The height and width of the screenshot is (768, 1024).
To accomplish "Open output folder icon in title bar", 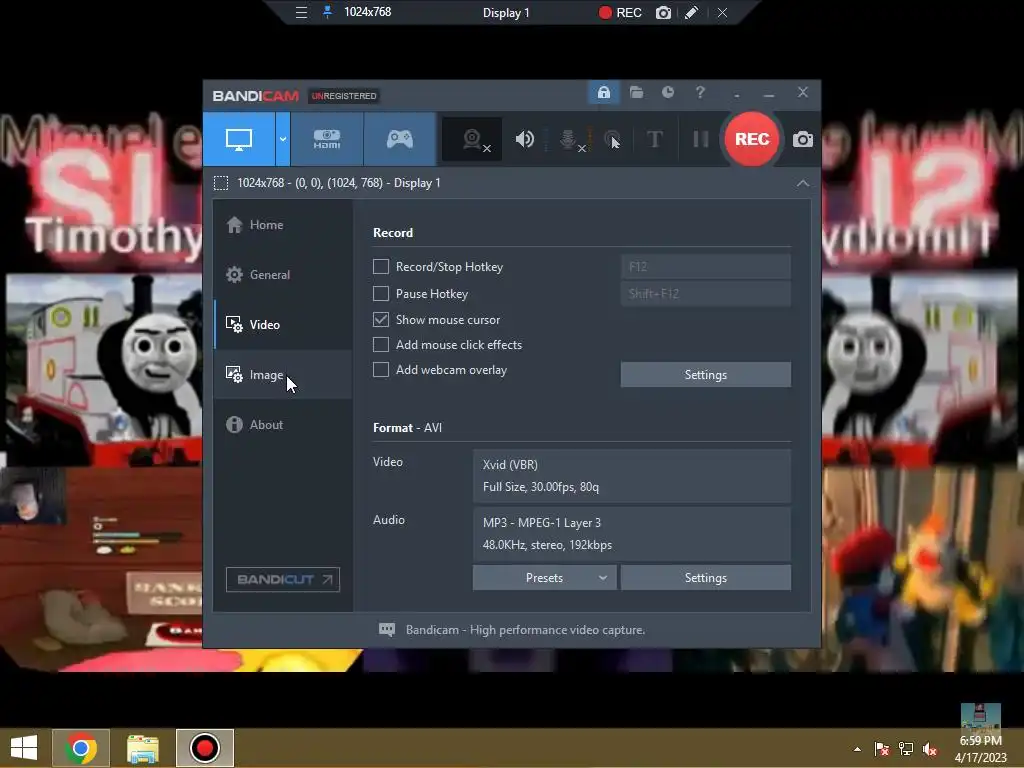I will (636, 93).
